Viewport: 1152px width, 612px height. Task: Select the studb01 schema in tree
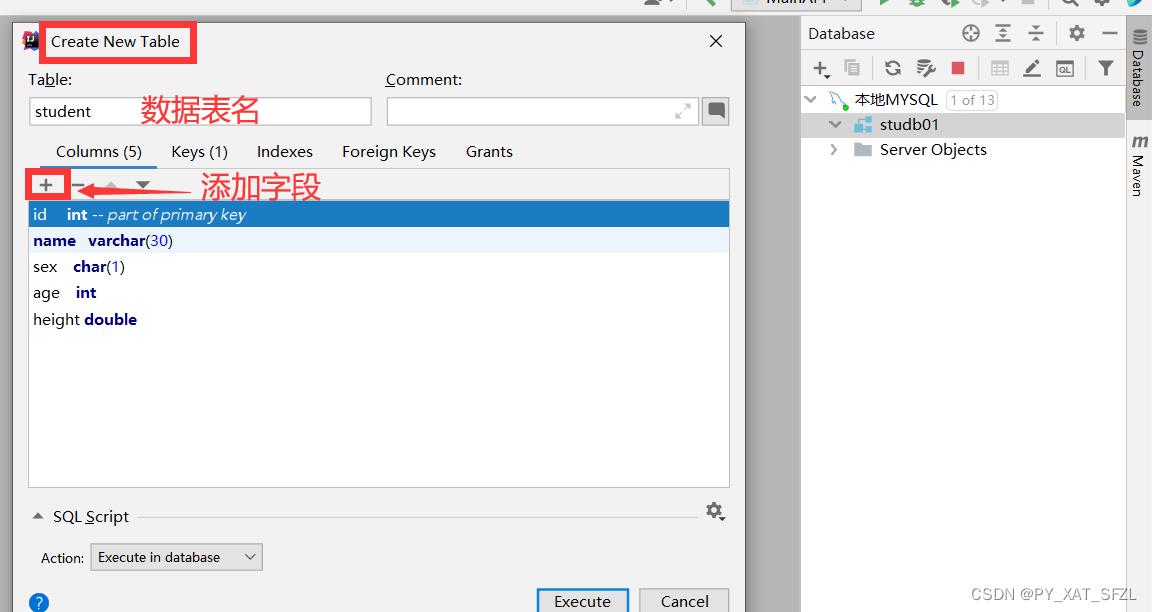pyautogui.click(x=909, y=125)
